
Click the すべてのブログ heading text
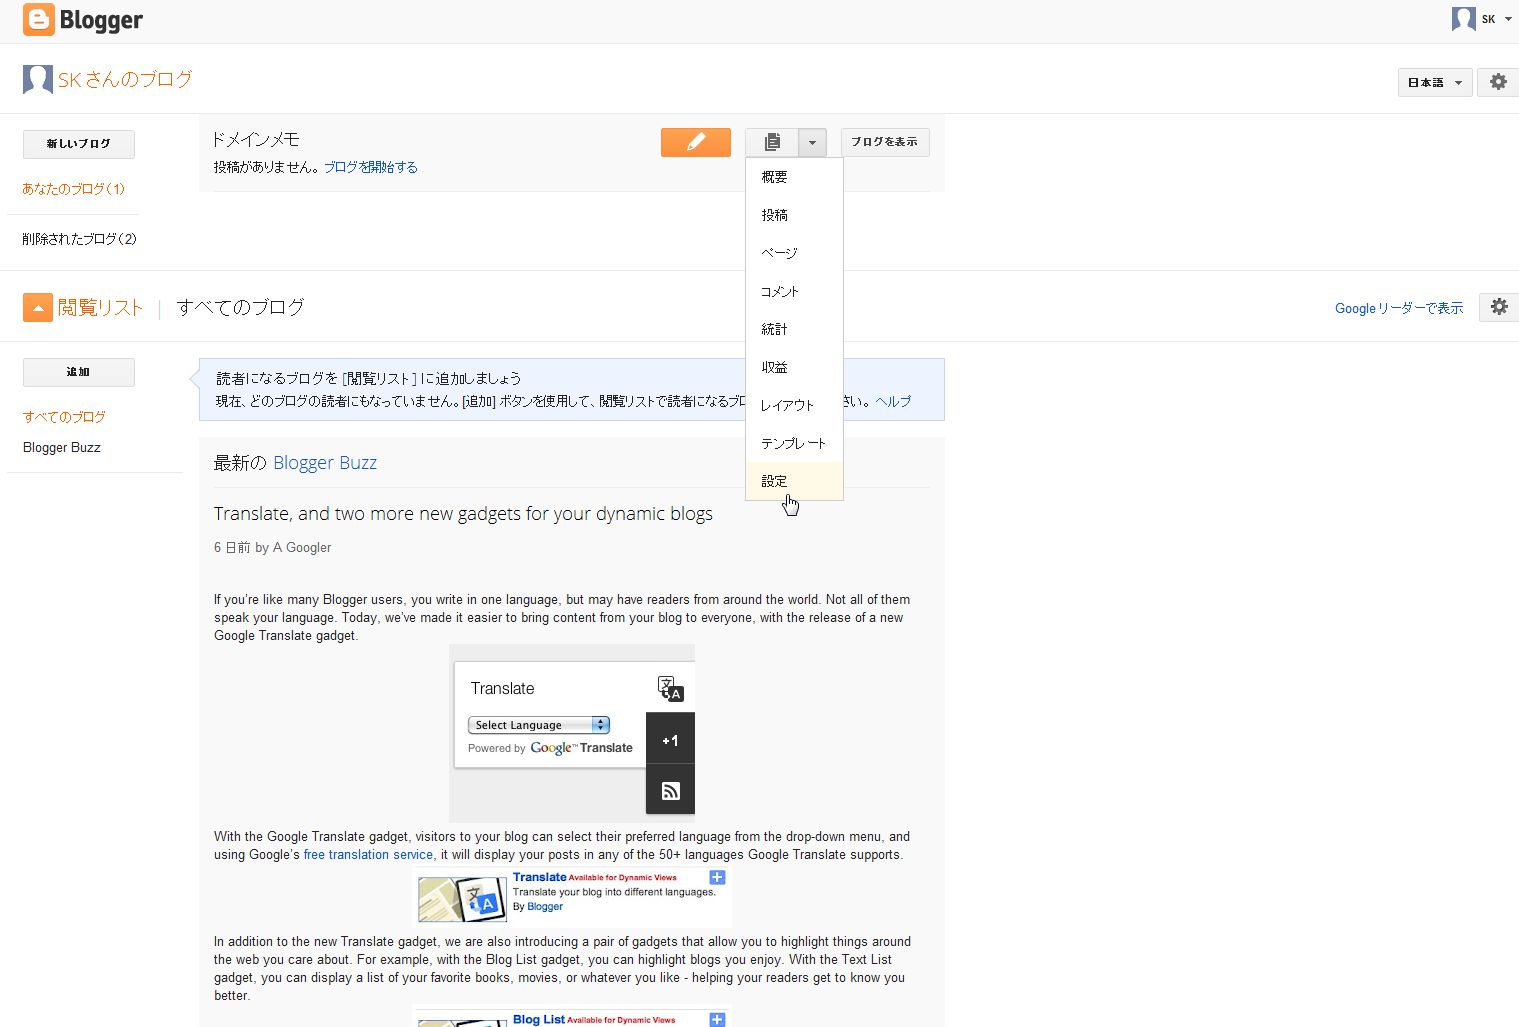coord(240,307)
